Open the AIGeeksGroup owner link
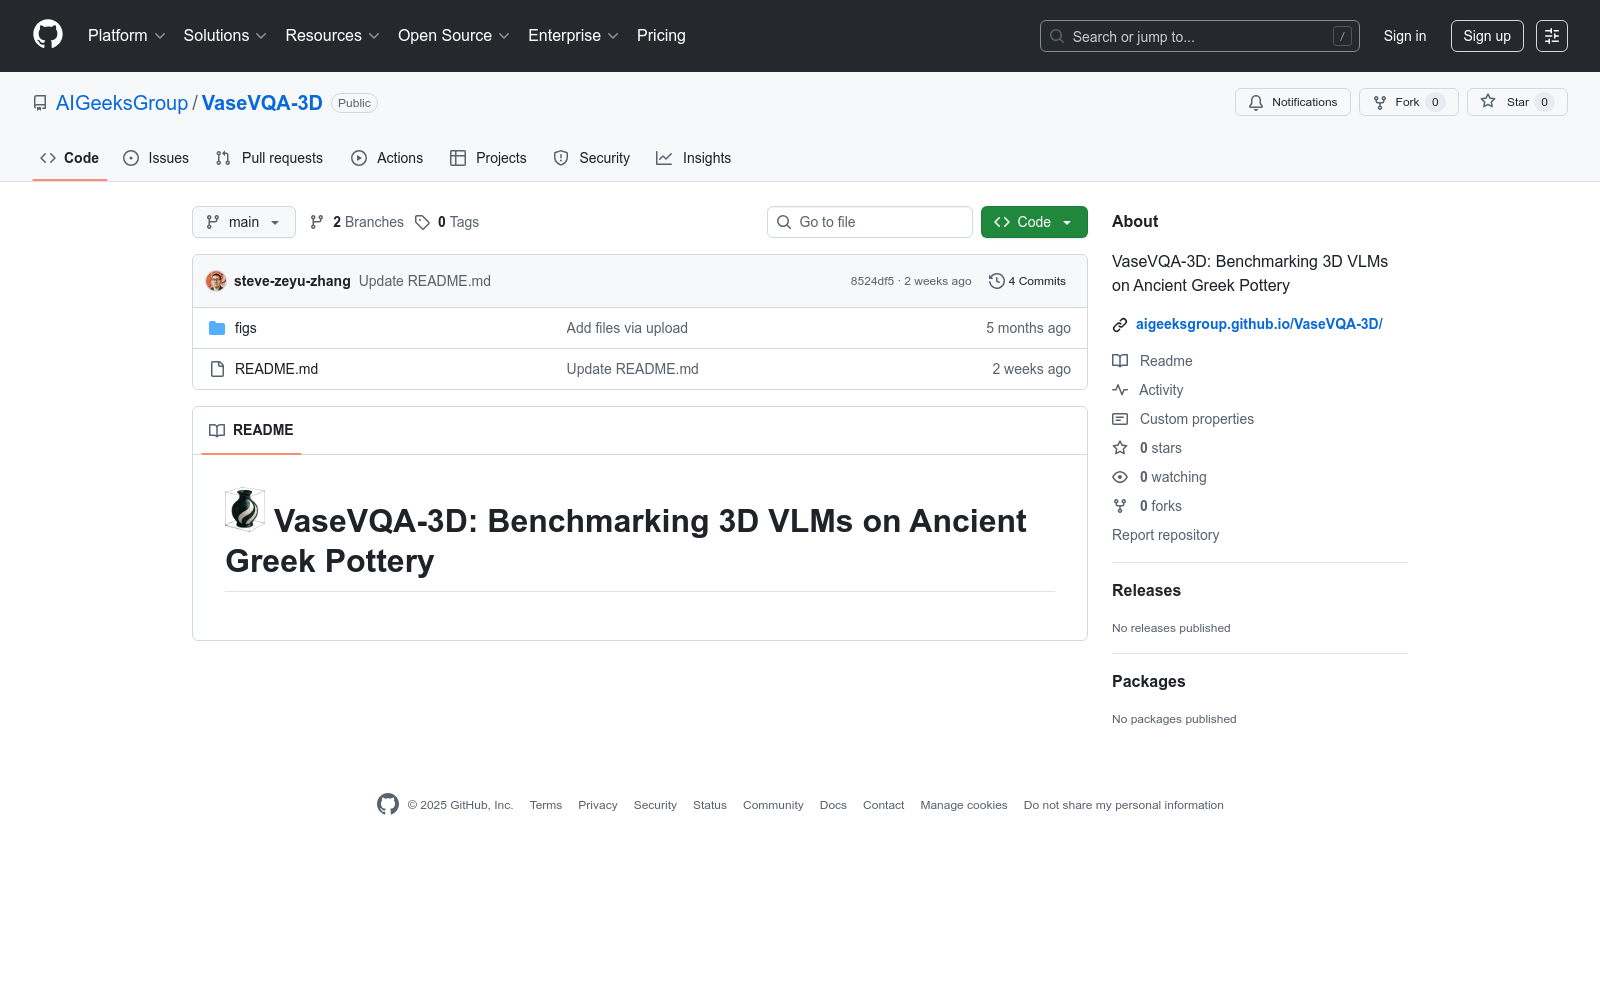The width and height of the screenshot is (1600, 1000). pyautogui.click(x=122, y=103)
